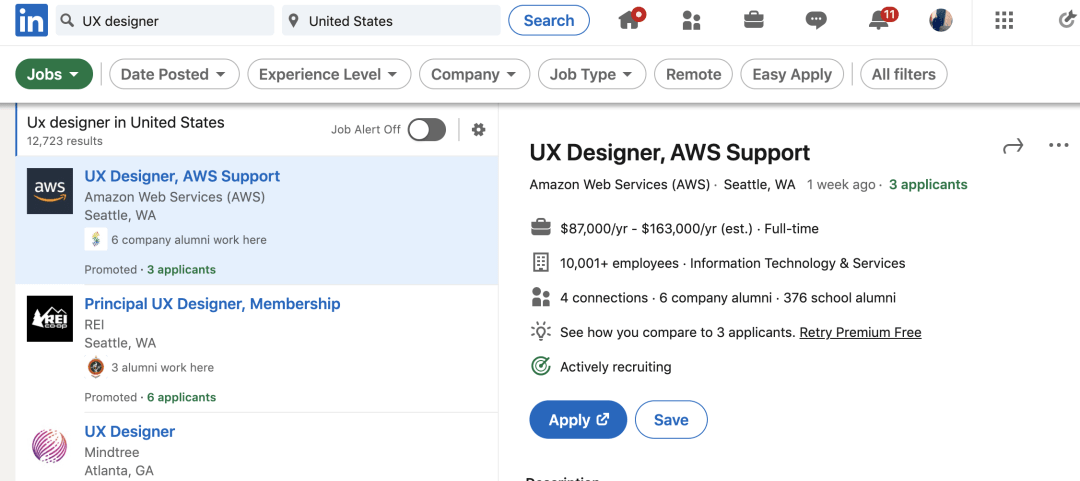Click the salary briefcase icon
Screen dimensions: 1080x481
[x=541, y=228]
